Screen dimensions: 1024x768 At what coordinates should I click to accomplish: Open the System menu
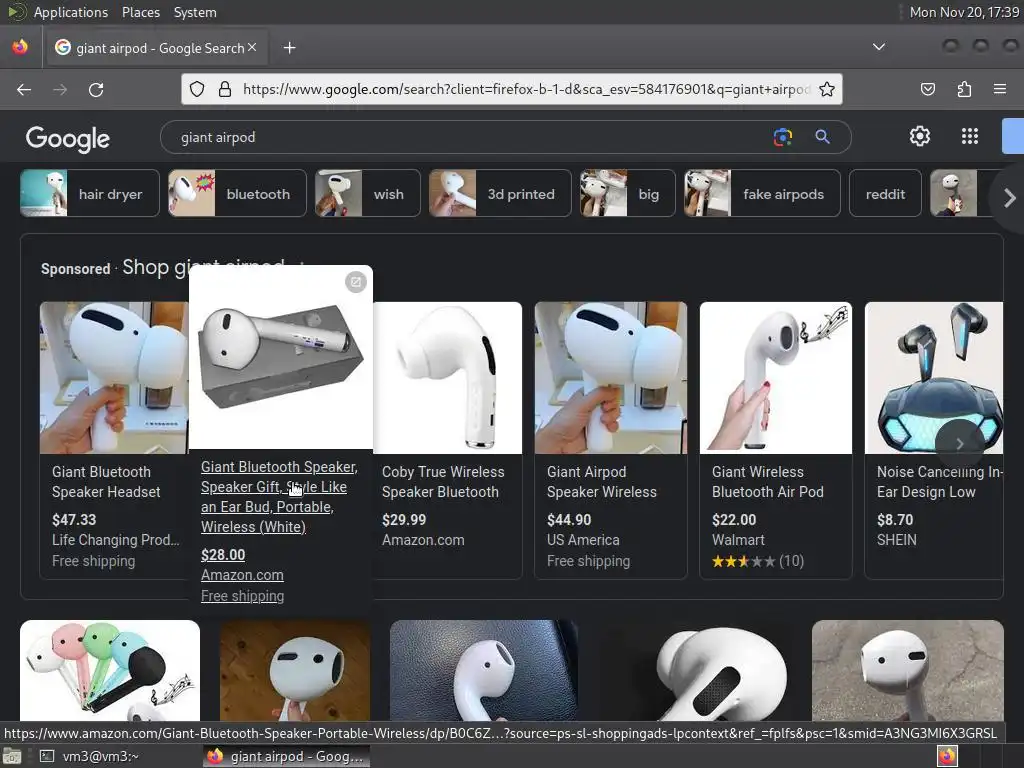(x=195, y=12)
